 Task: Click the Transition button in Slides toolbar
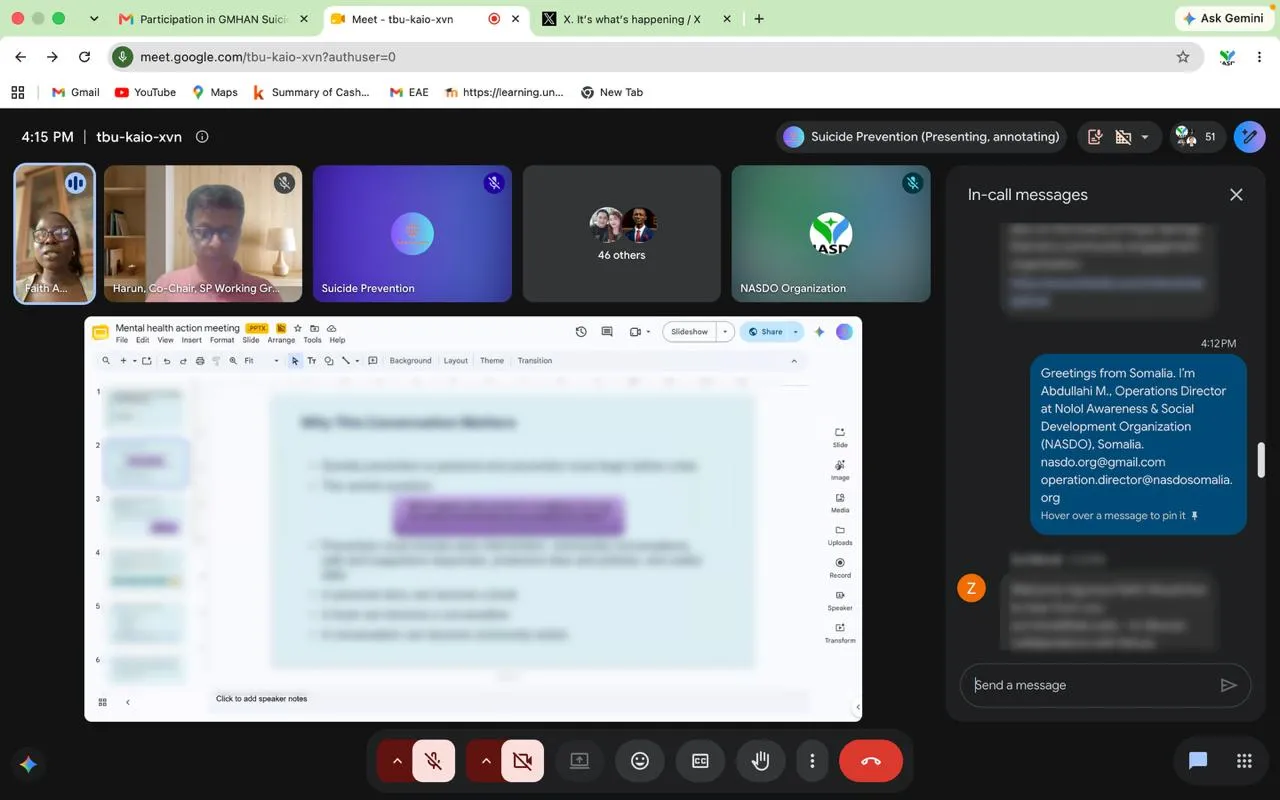(535, 361)
